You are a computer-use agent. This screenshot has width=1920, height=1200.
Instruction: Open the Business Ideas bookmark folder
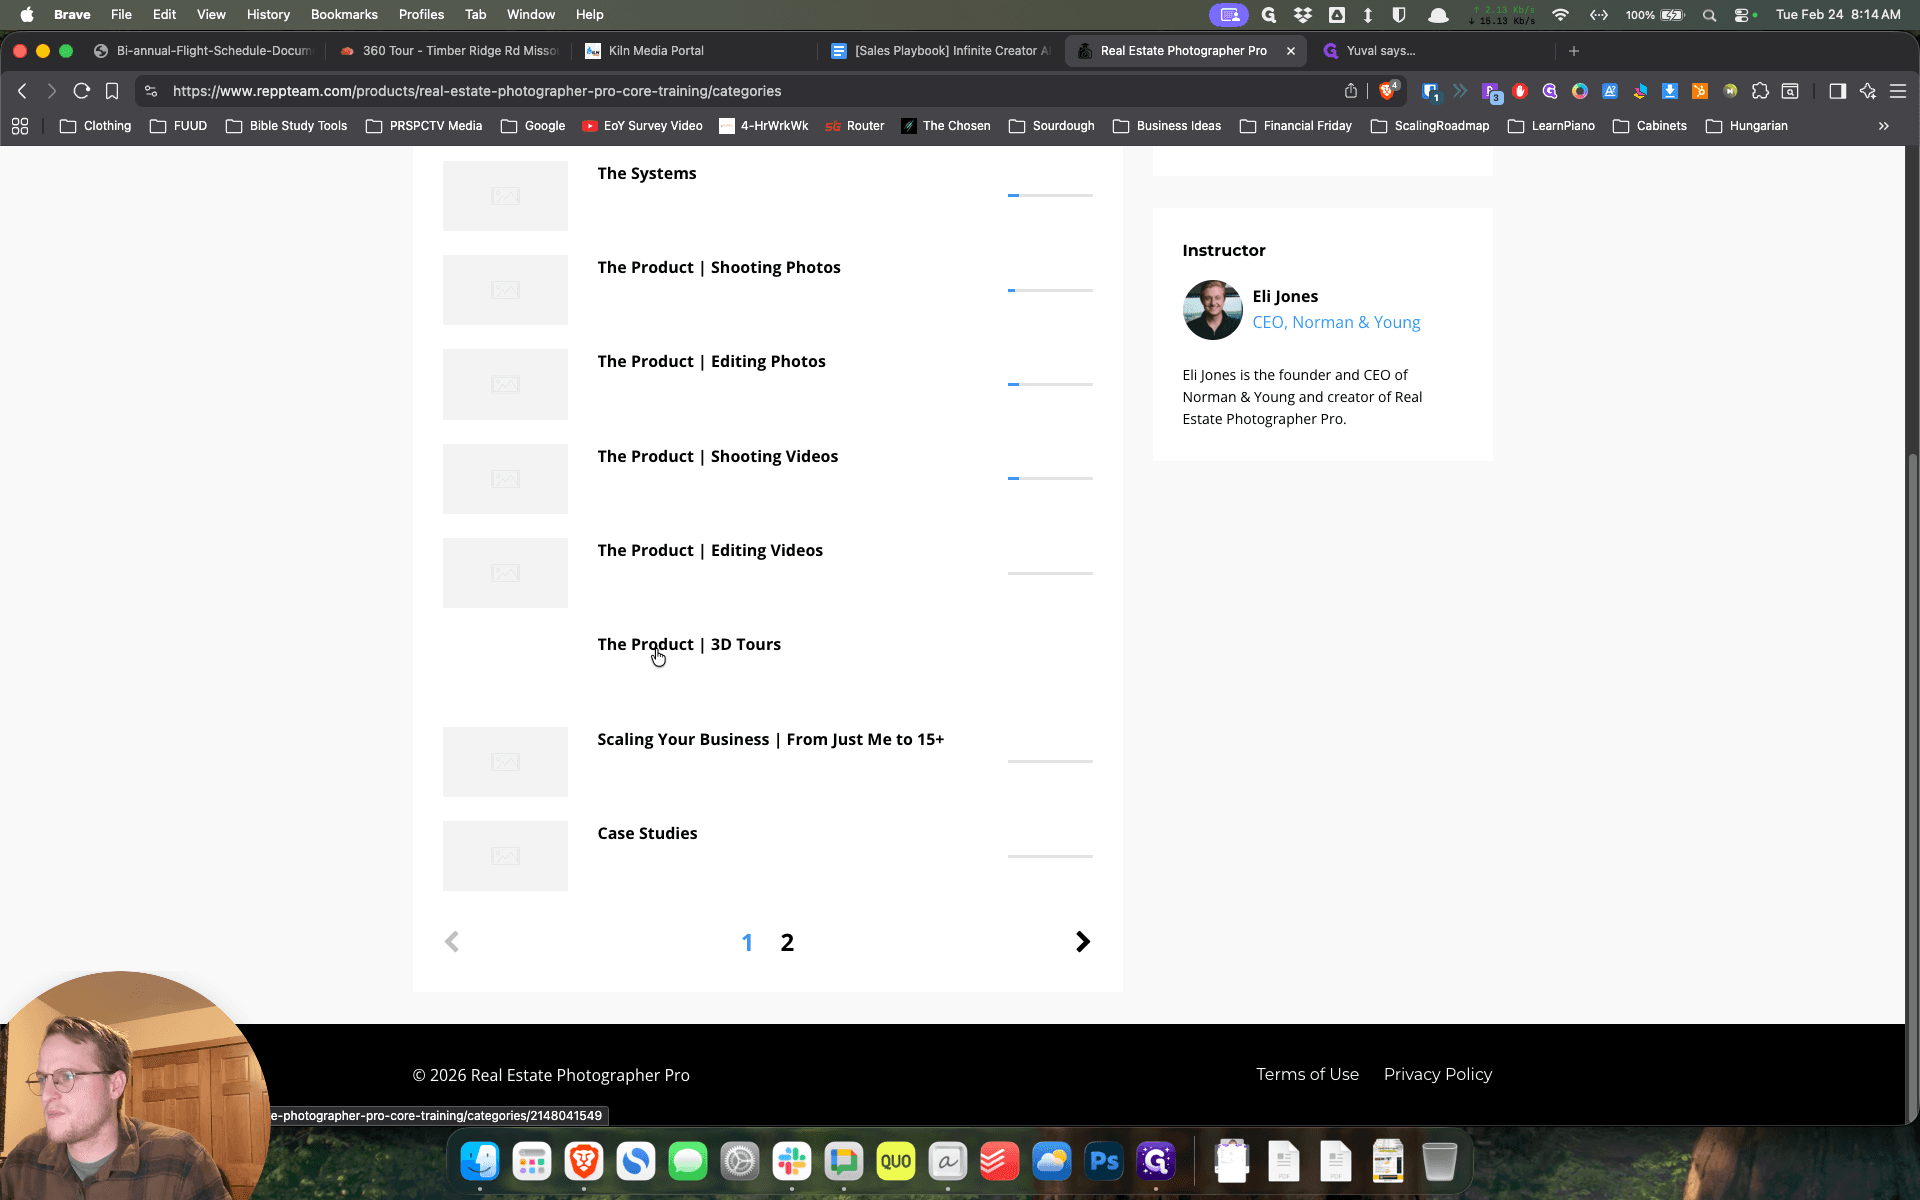1167,126
